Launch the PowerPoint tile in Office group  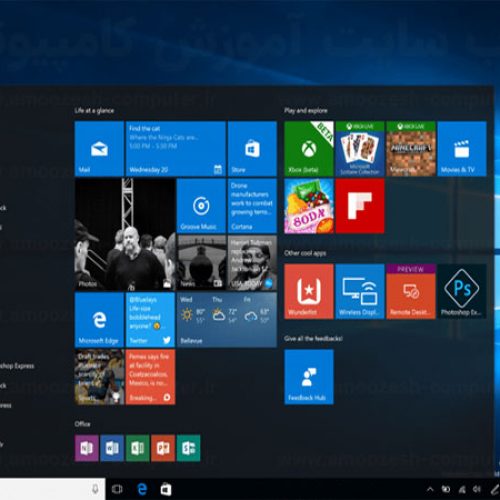pyautogui.click(x=163, y=448)
